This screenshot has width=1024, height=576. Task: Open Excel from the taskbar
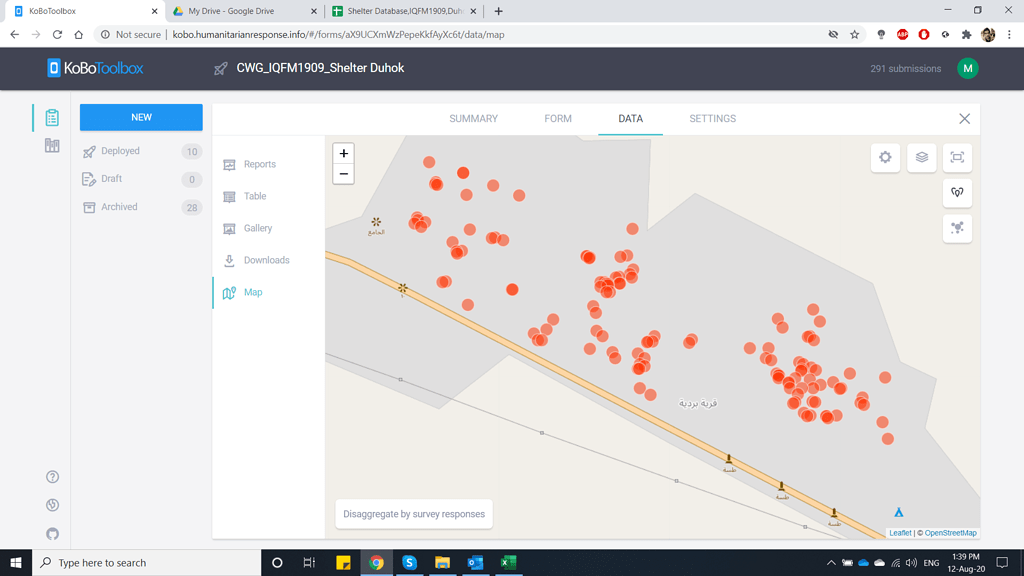pyautogui.click(x=508, y=562)
